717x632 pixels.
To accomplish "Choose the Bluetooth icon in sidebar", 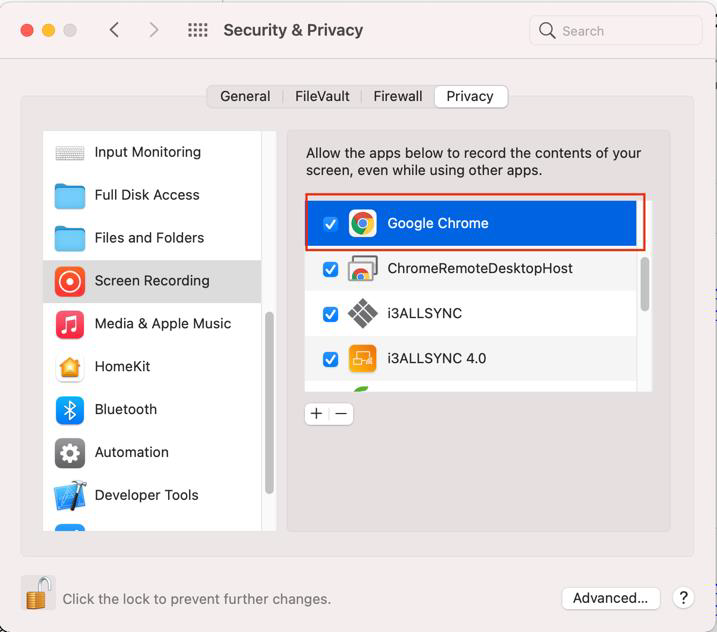I will click(70, 410).
